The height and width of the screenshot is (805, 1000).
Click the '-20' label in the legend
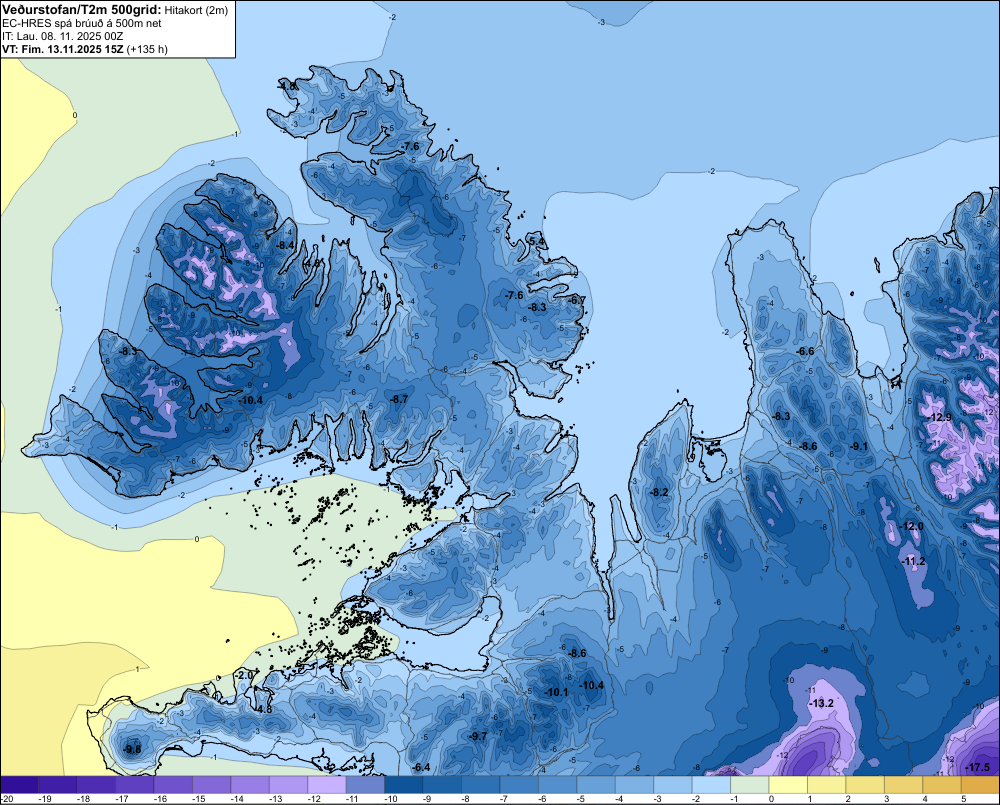(x=6, y=799)
